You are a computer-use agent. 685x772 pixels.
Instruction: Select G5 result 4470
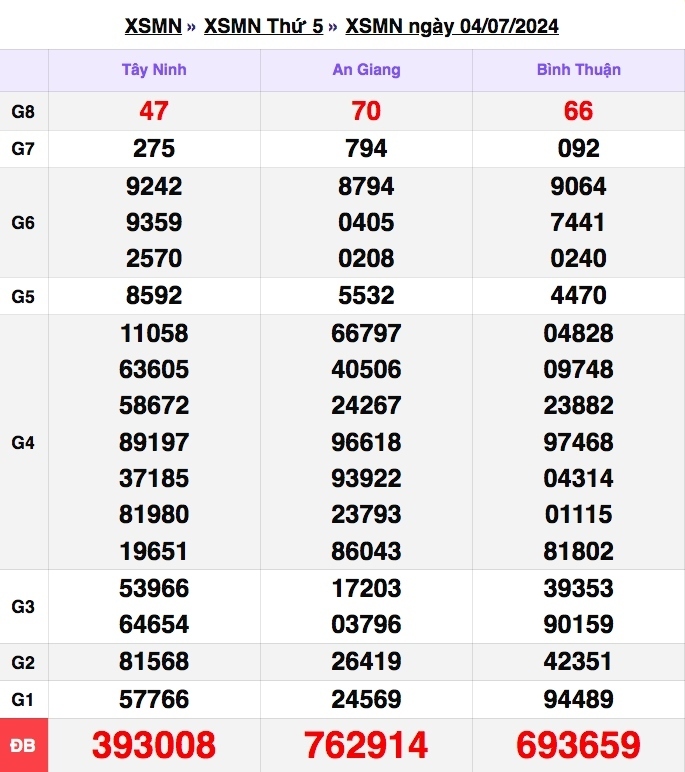click(x=578, y=295)
